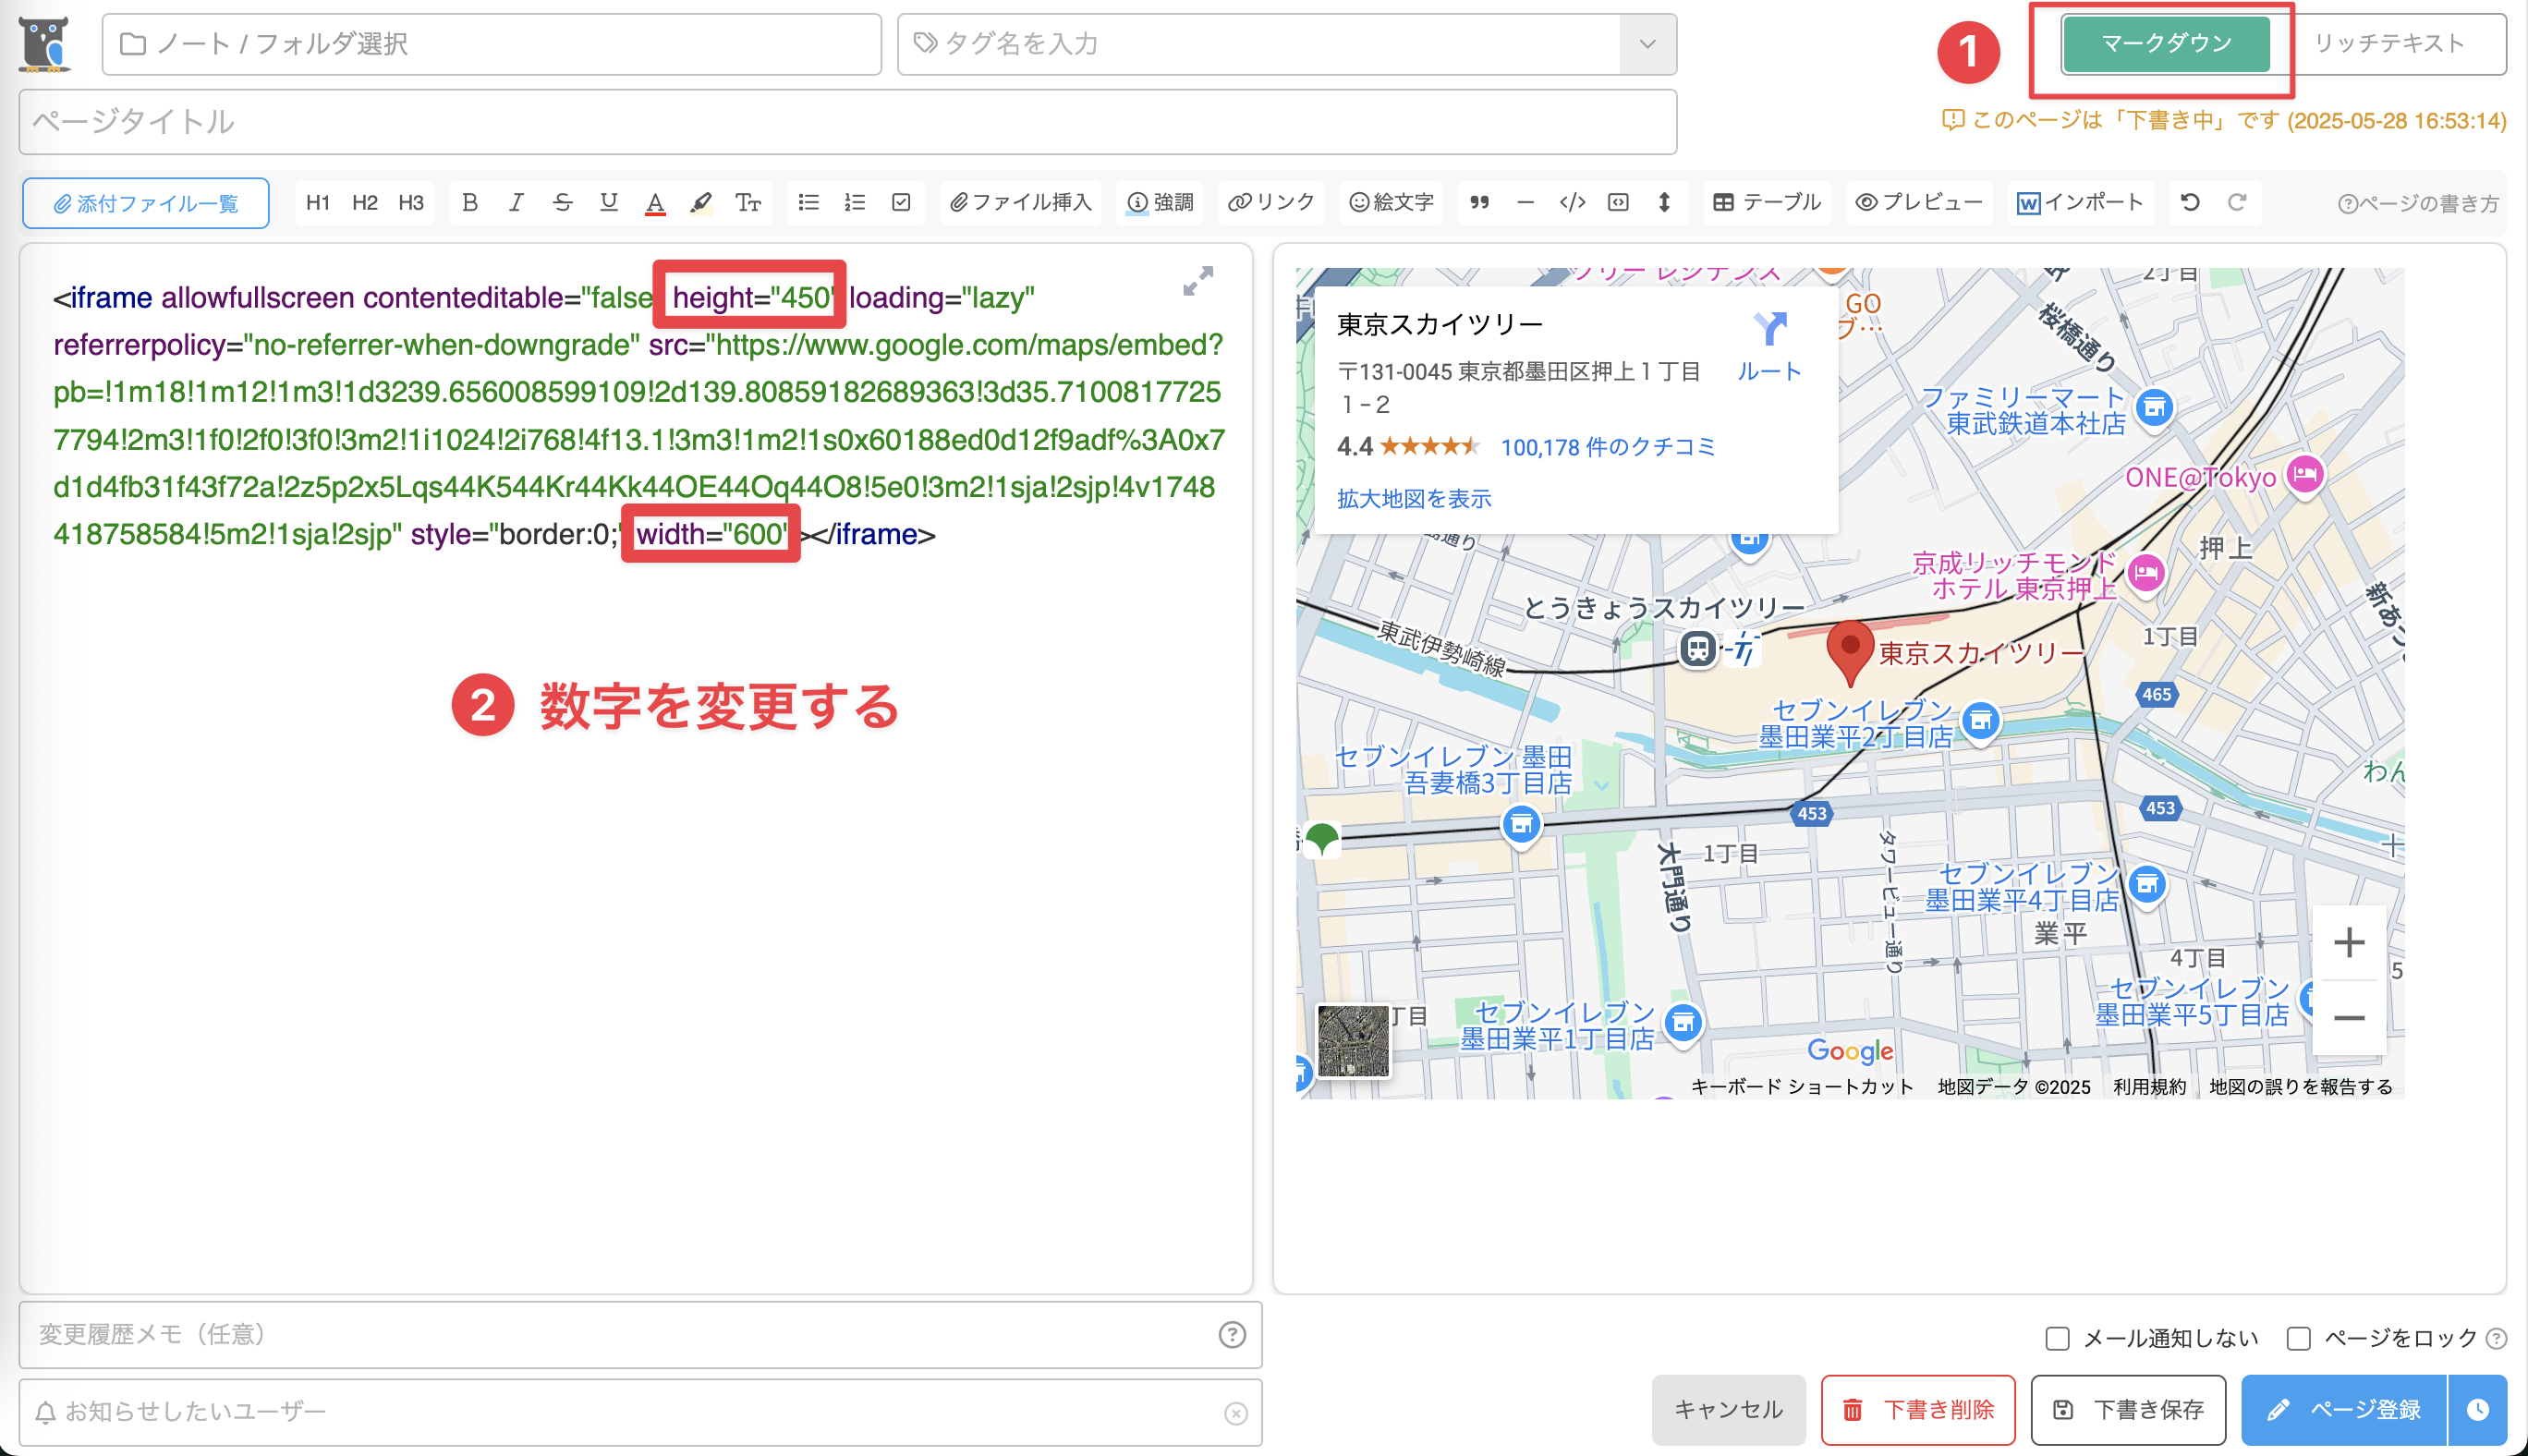2528x1456 pixels.
Task: Switch map to satellite thumbnail view
Action: click(1353, 1041)
